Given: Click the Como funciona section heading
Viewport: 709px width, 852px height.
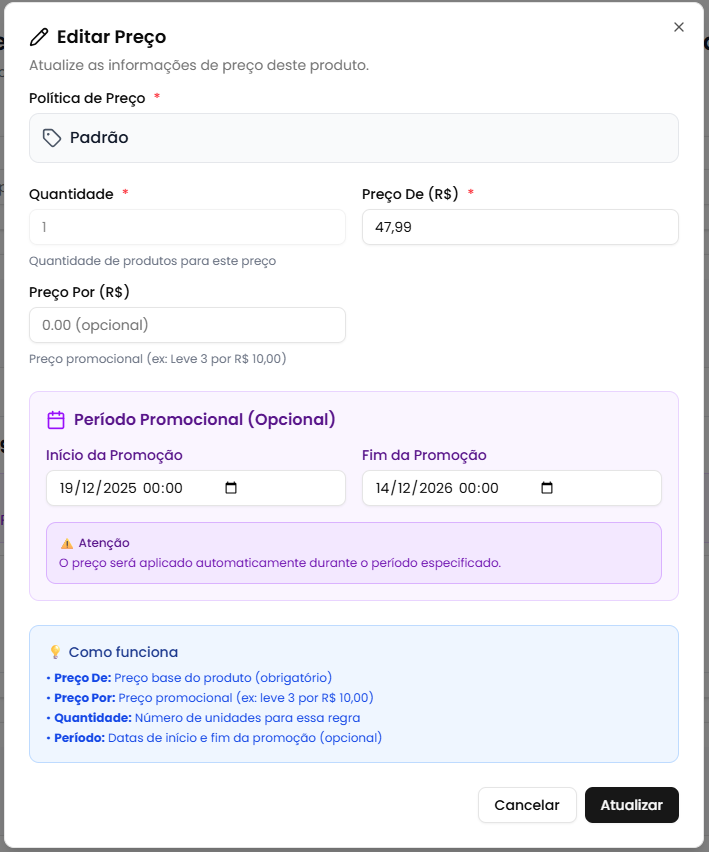Looking at the screenshot, I should [125, 651].
